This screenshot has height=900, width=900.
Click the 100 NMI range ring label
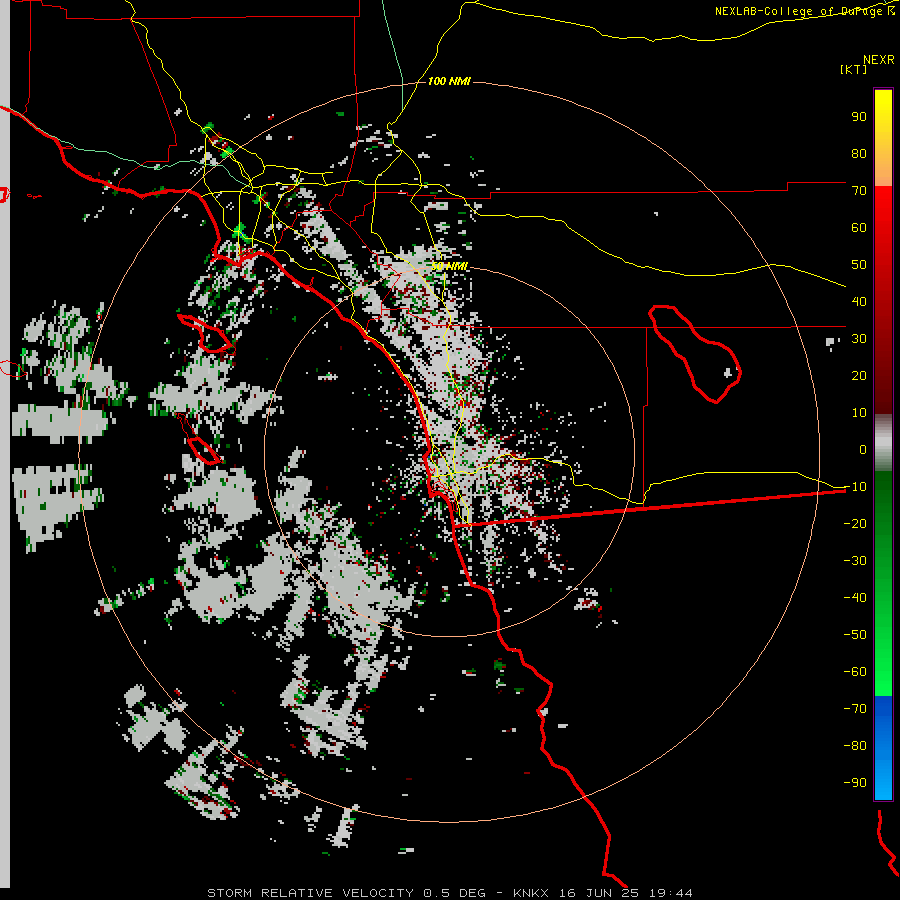pyautogui.click(x=449, y=81)
